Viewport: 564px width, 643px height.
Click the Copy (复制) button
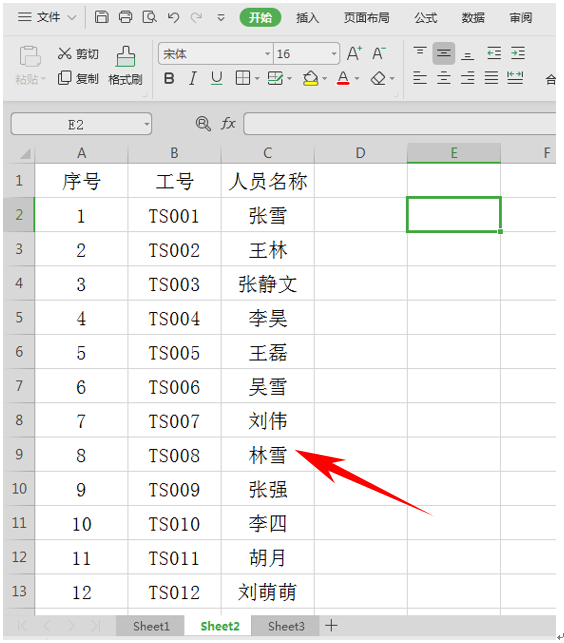(78, 78)
